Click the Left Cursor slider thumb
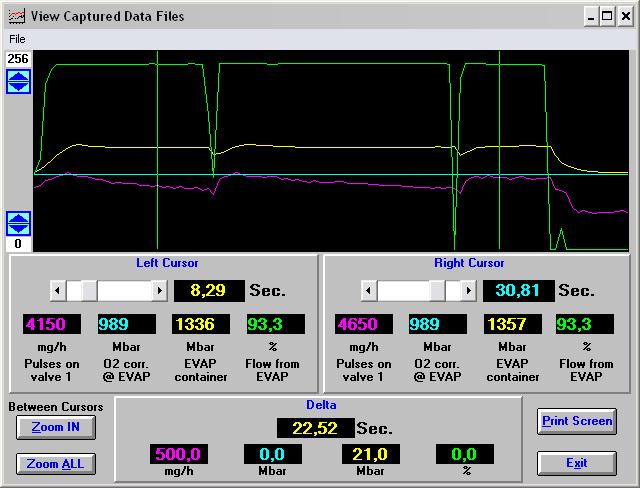Viewport: 640px width, 488px height. point(89,291)
